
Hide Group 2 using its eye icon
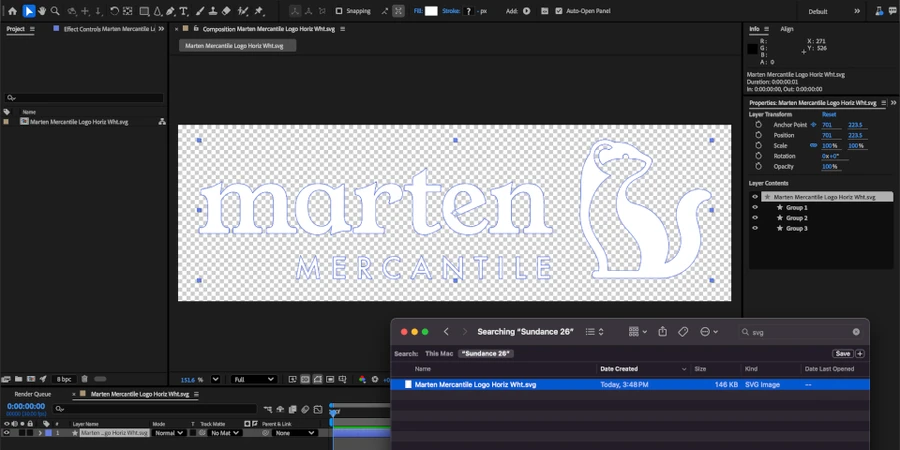pos(755,218)
